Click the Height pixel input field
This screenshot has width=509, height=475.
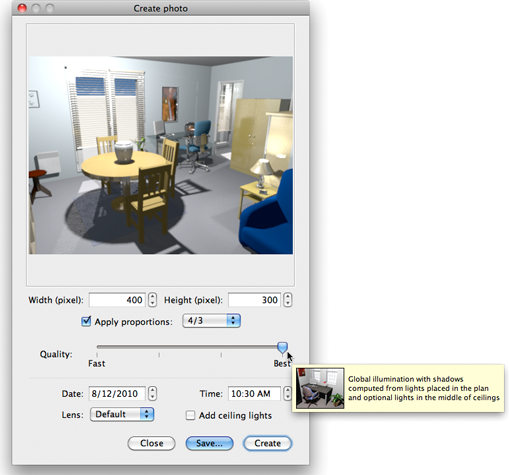point(254,300)
